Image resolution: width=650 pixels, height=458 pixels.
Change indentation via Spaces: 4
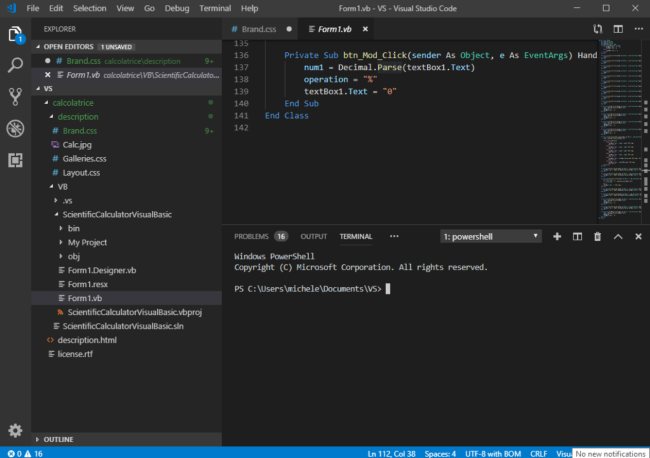440,453
